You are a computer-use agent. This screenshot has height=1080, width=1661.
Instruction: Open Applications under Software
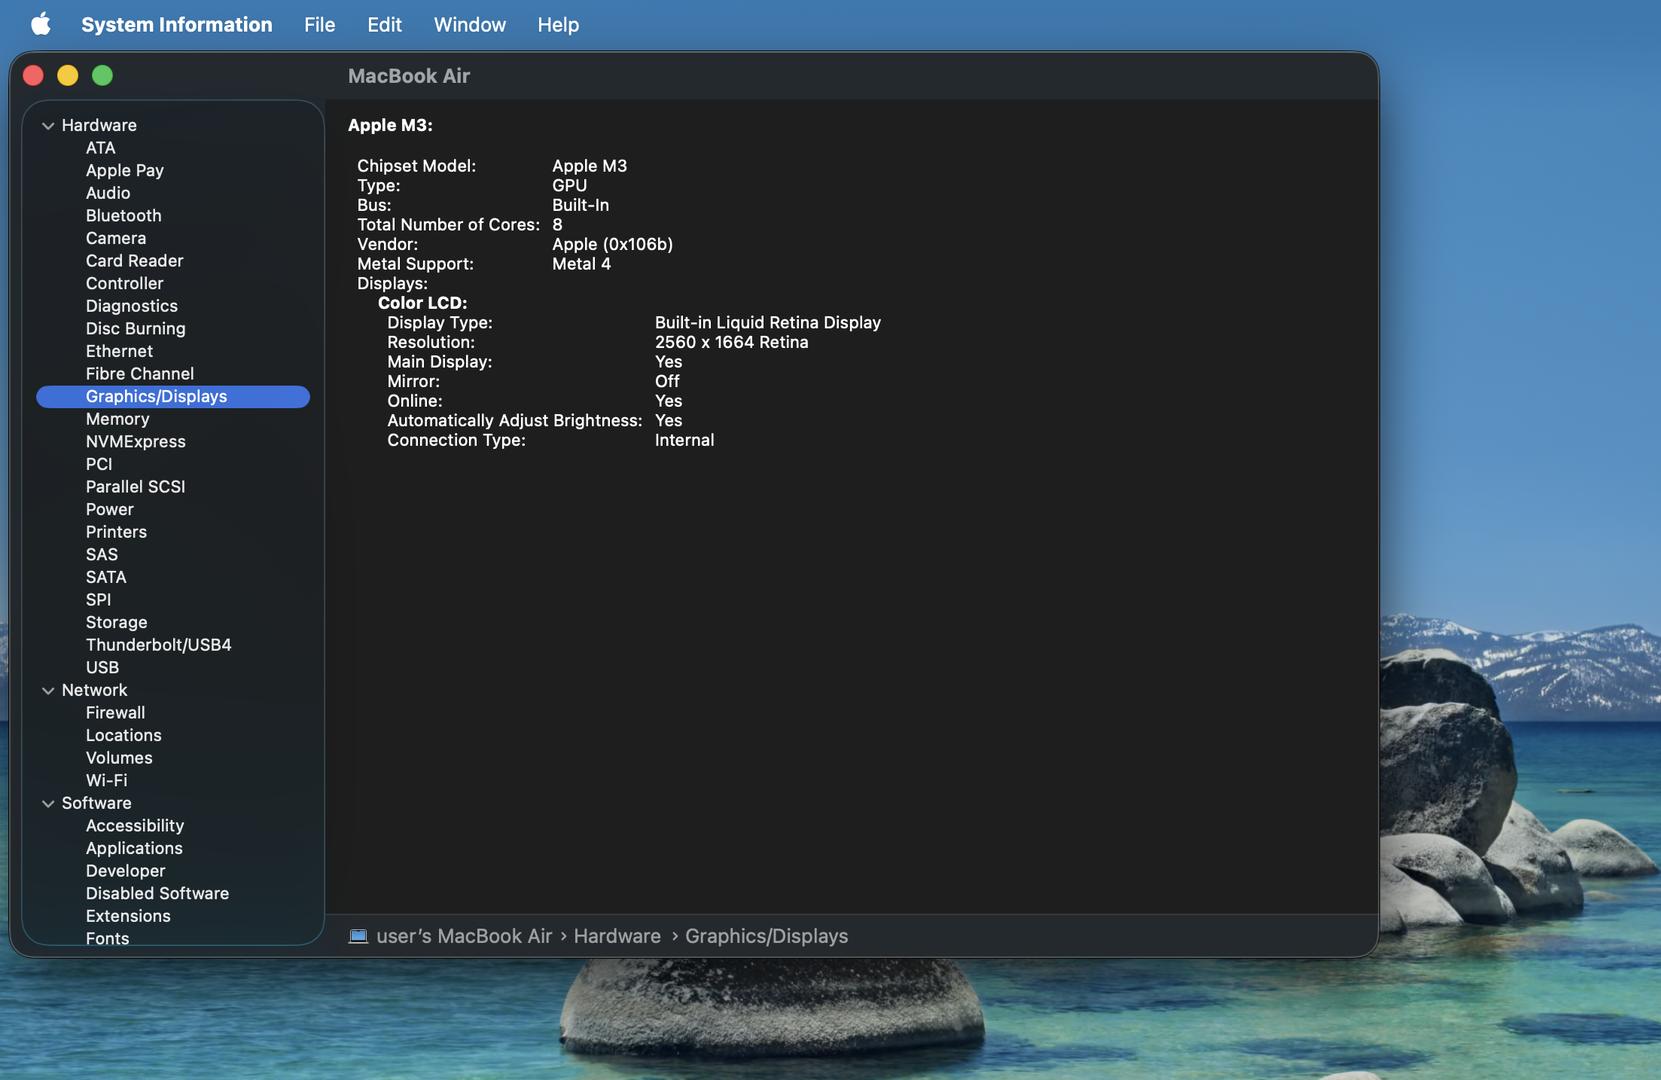coord(134,848)
